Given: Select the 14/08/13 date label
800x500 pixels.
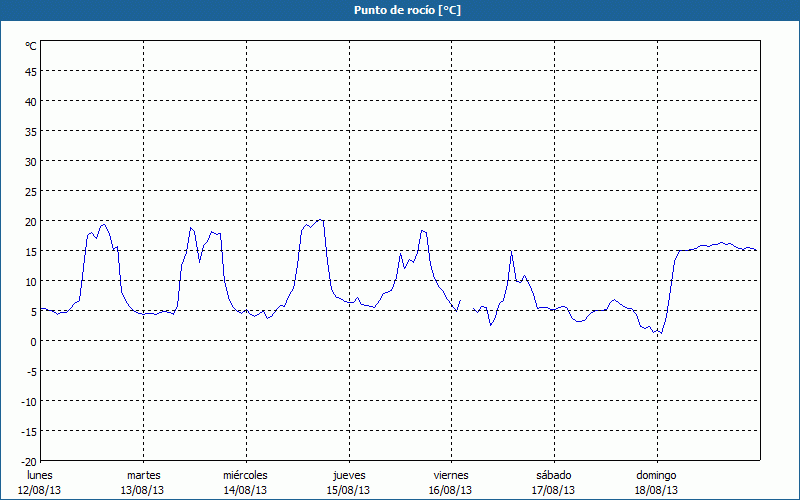Looking at the screenshot, I should click(245, 490).
